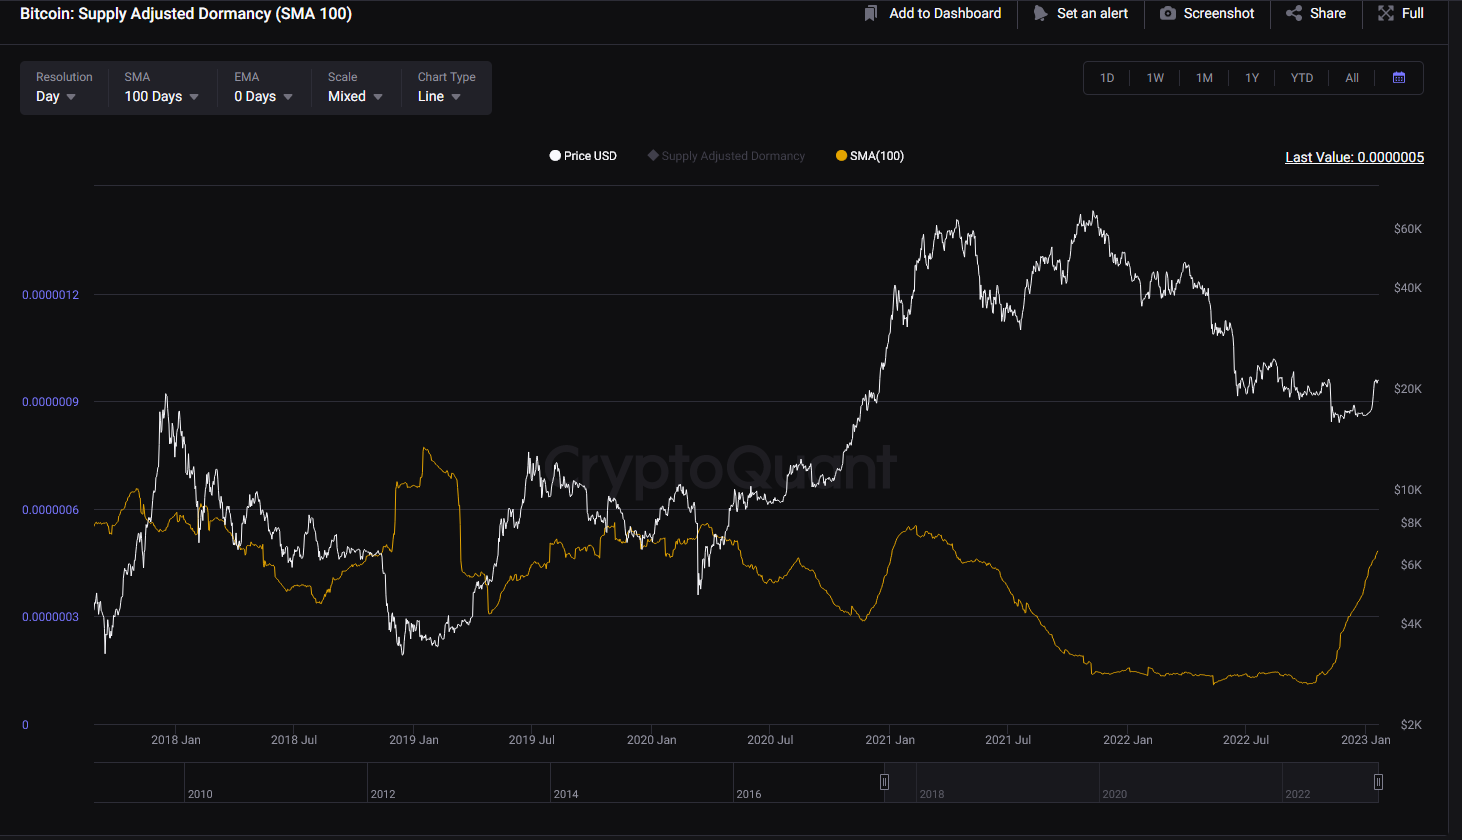Click the Set an alert icon
This screenshot has width=1462, height=840.
pos(1040,13)
